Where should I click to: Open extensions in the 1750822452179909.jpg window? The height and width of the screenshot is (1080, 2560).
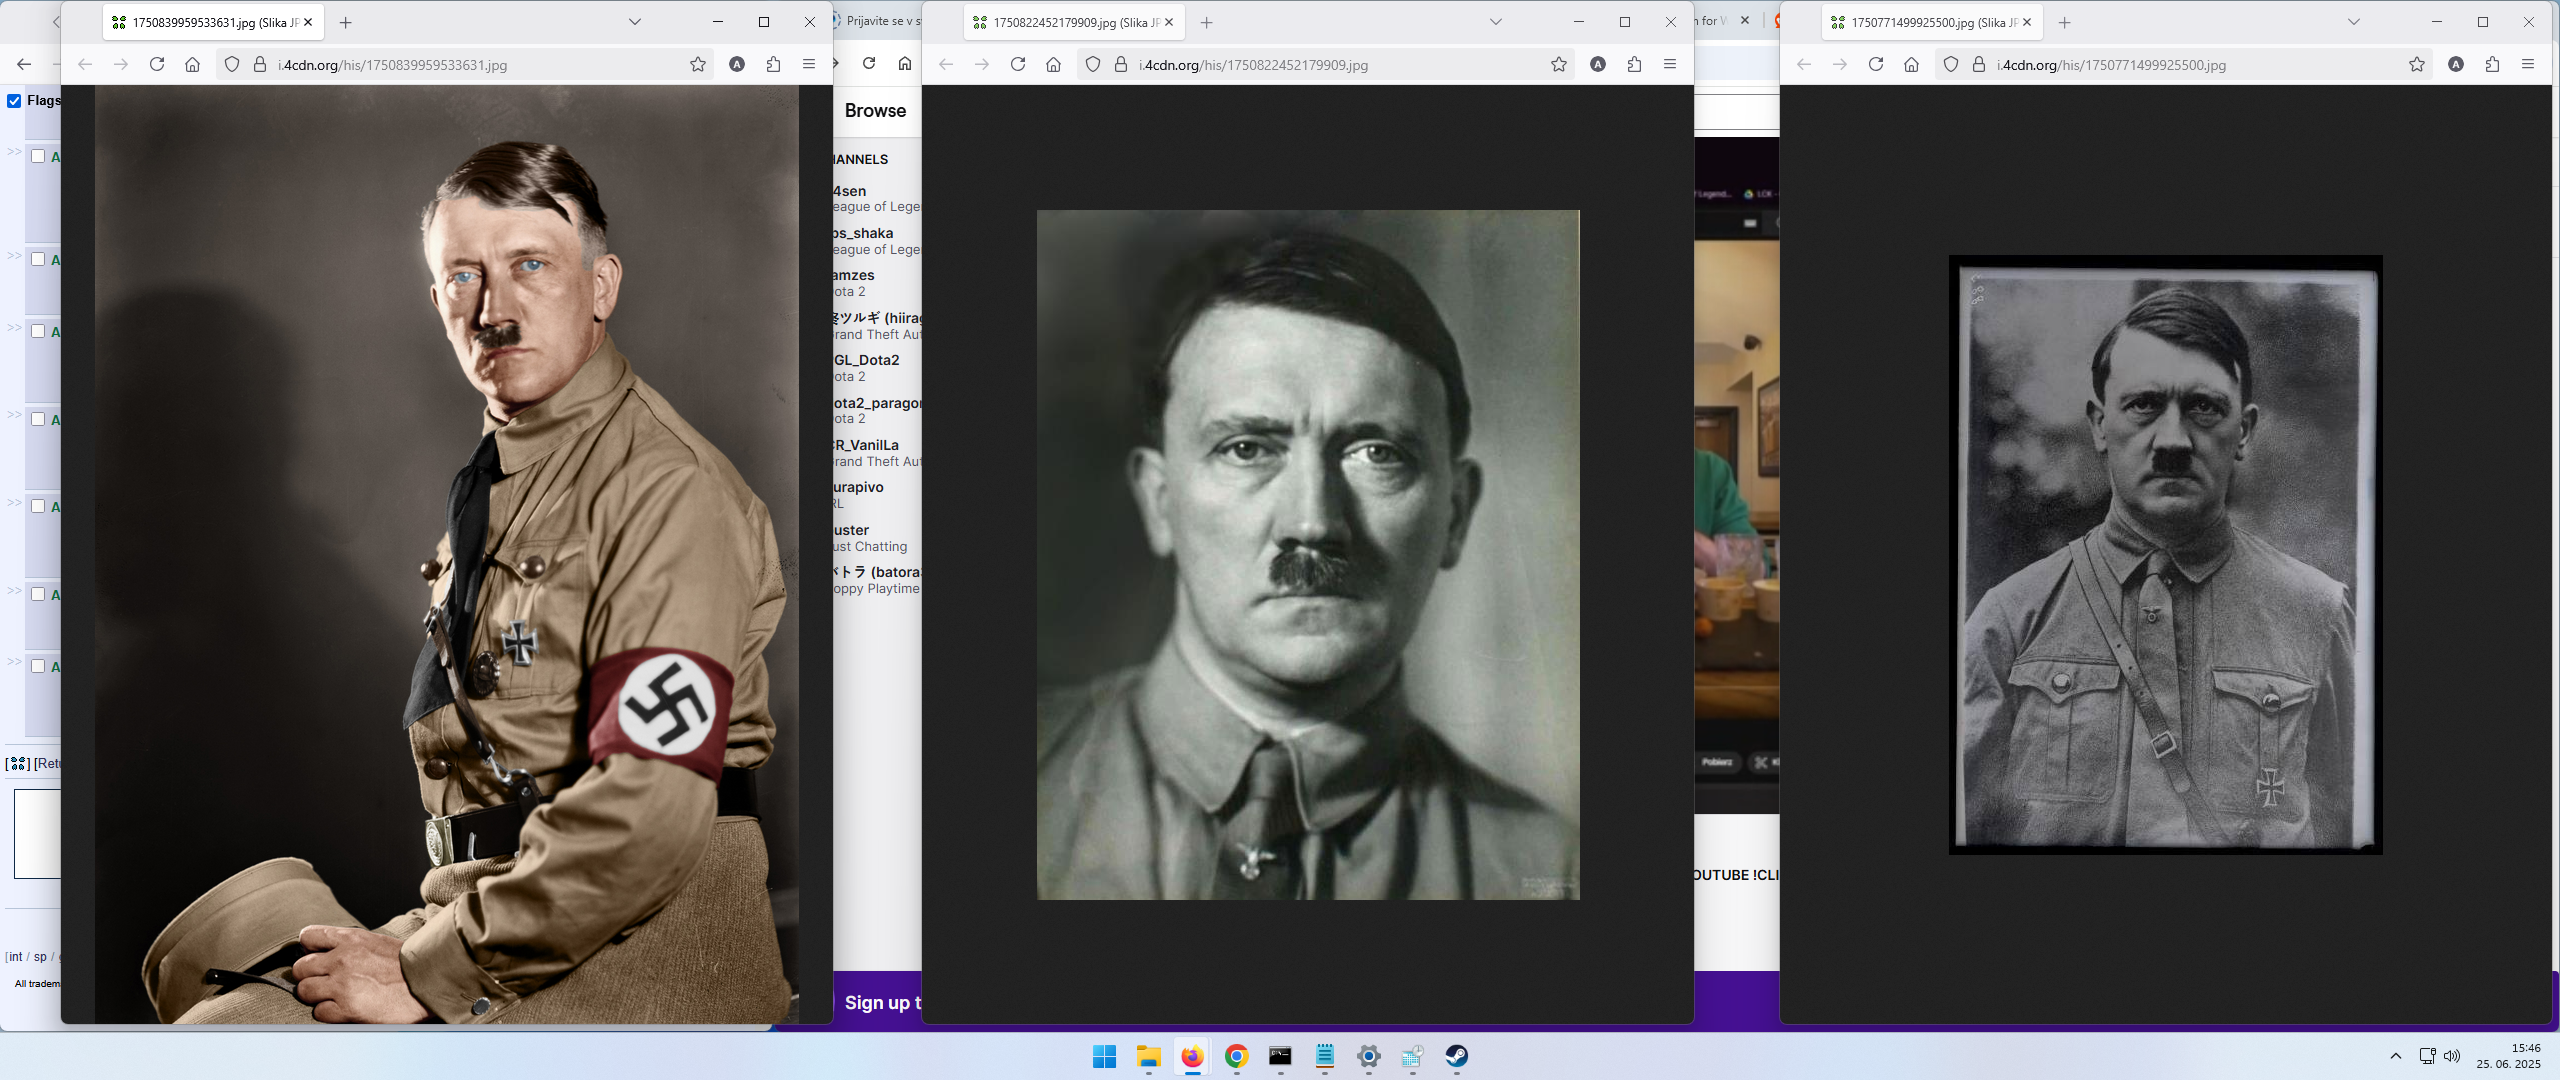[1634, 64]
